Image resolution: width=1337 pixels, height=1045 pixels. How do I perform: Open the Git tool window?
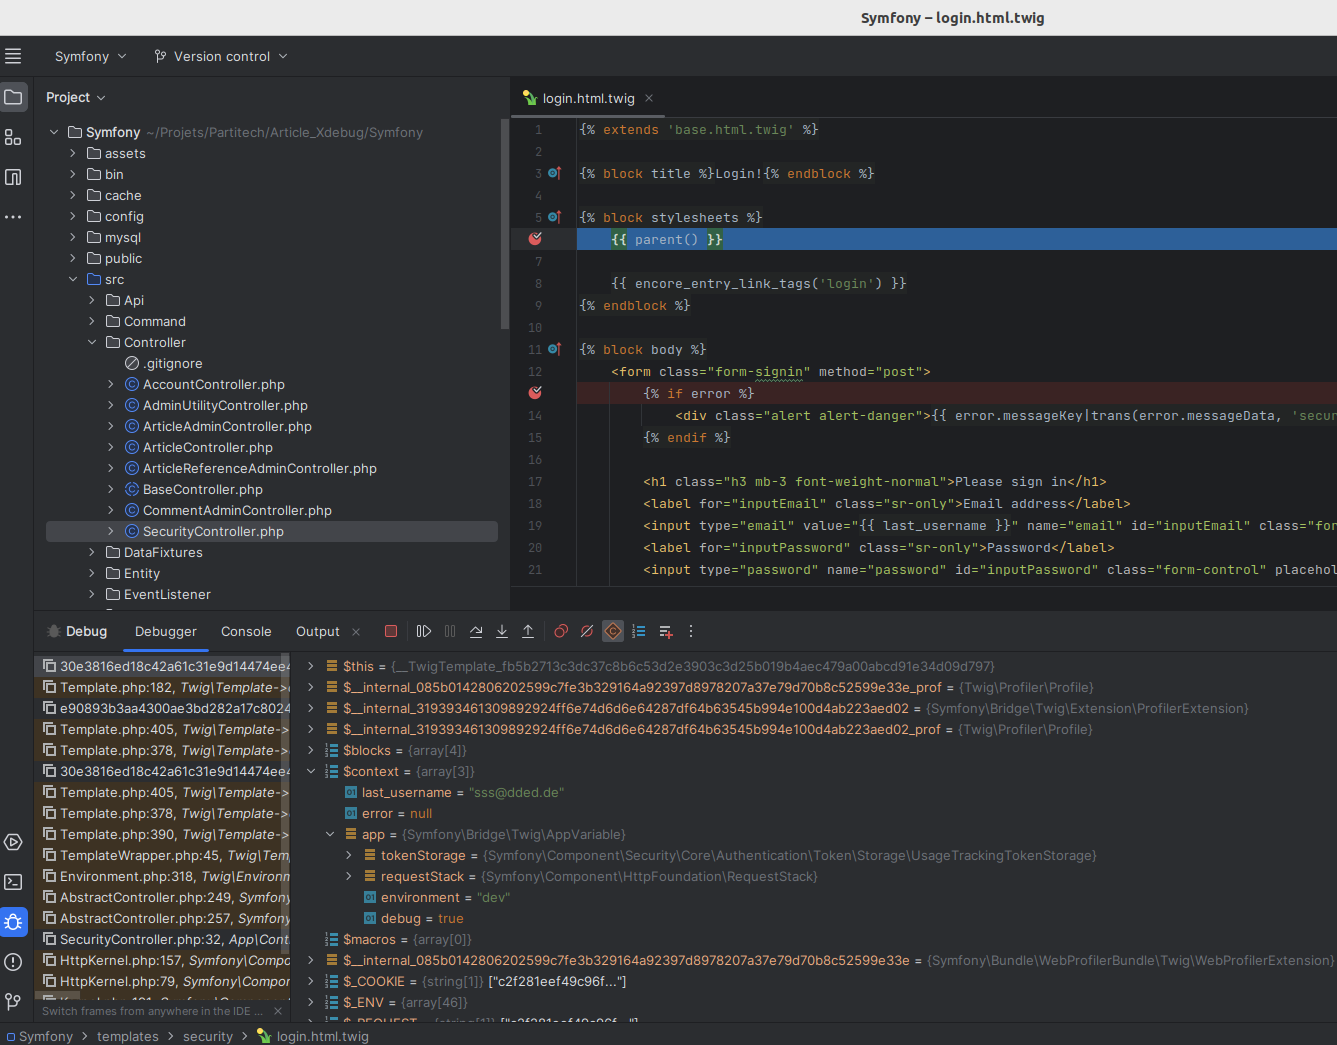click(x=13, y=1001)
